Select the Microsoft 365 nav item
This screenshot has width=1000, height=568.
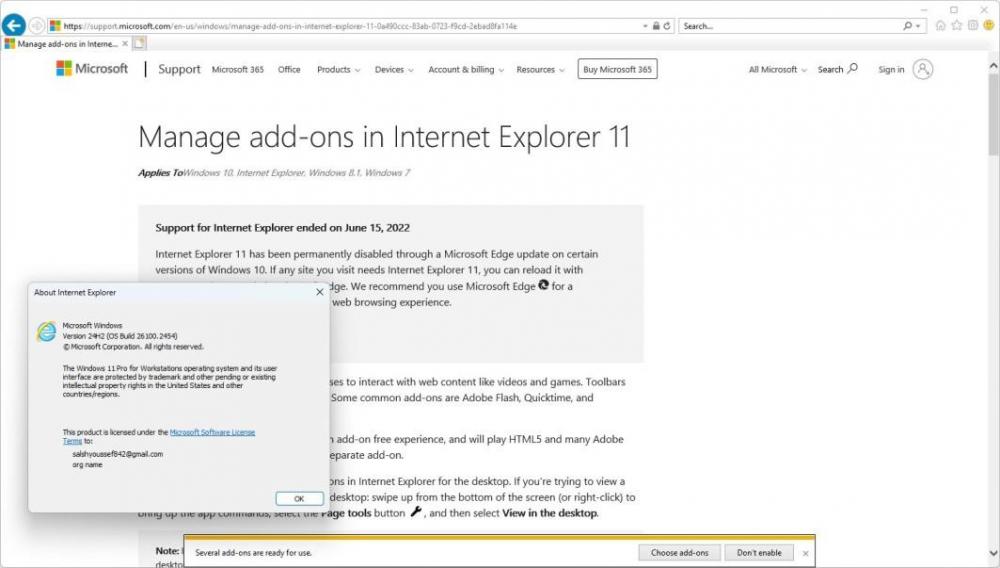(237, 70)
